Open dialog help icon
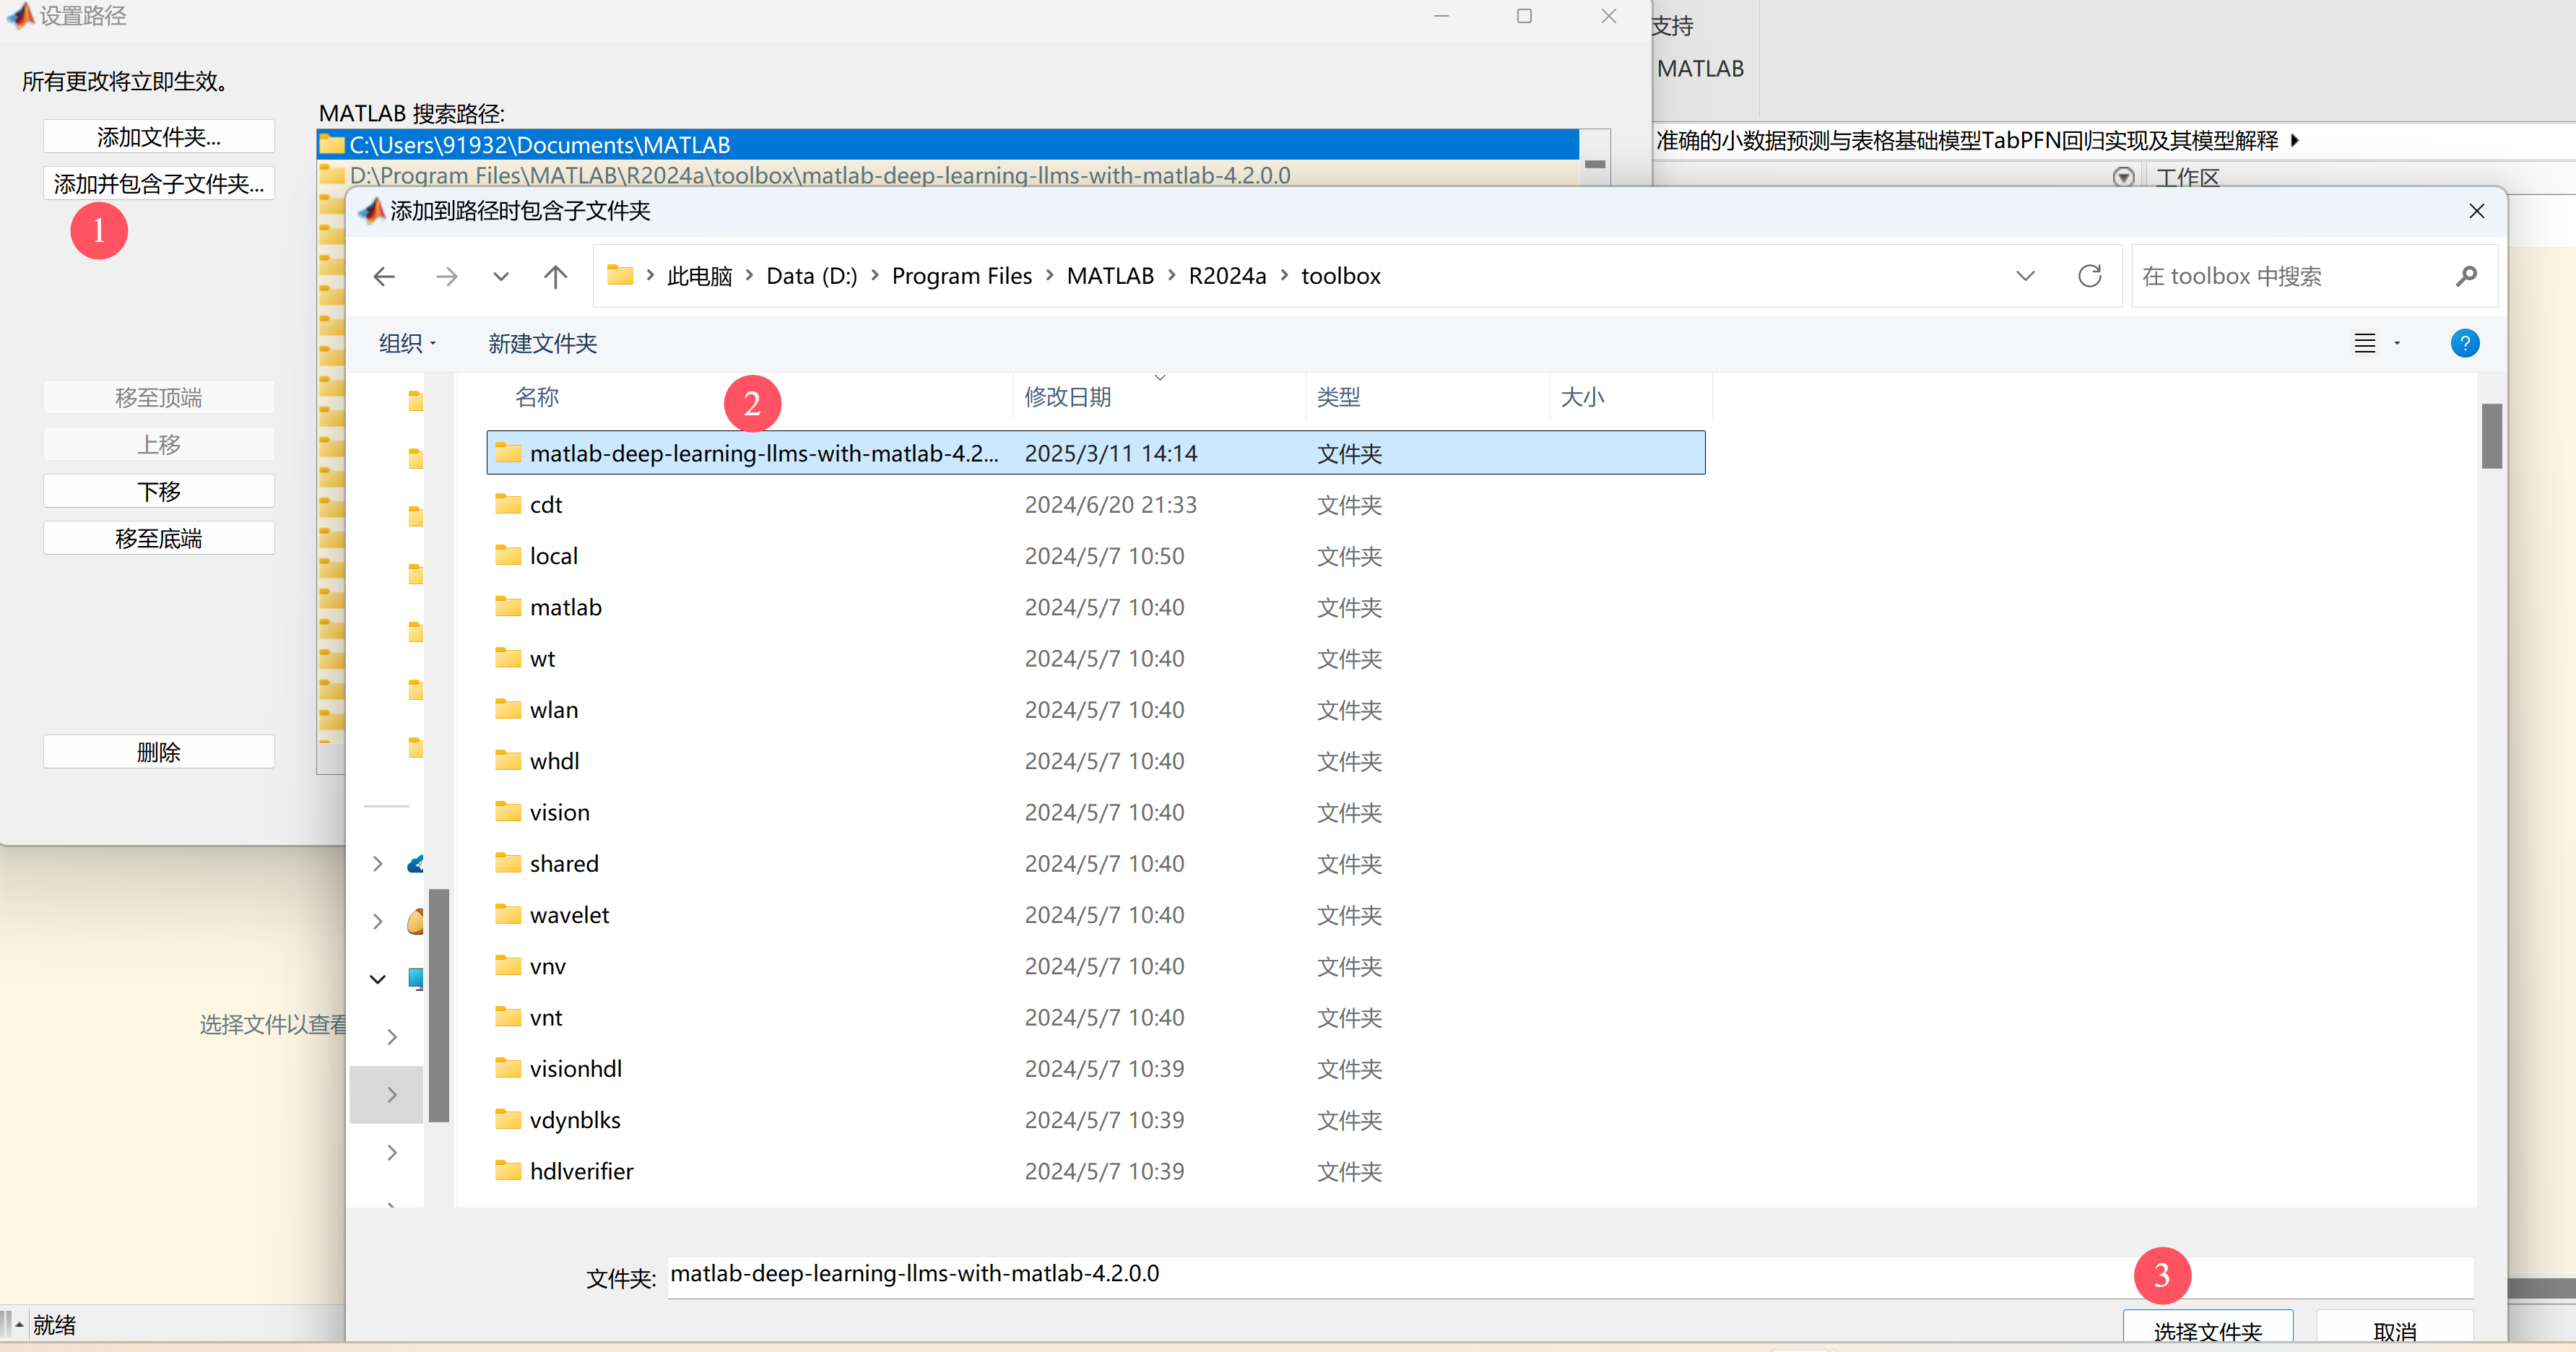 point(2464,343)
